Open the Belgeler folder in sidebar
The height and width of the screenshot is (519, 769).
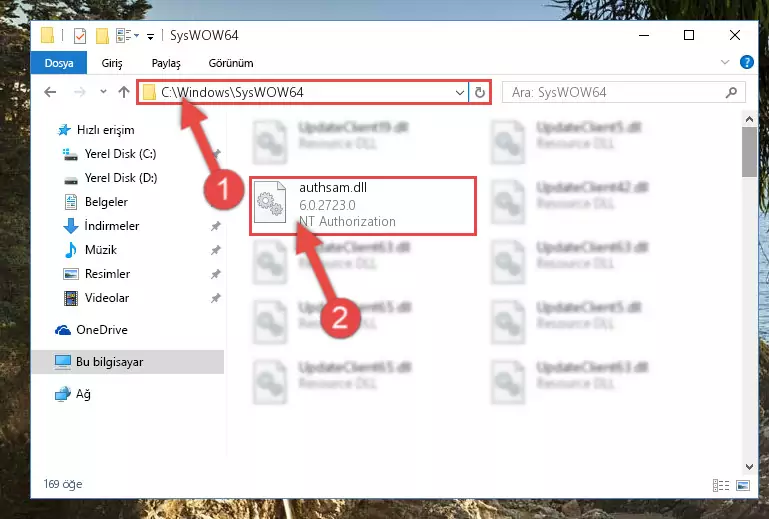coord(106,202)
